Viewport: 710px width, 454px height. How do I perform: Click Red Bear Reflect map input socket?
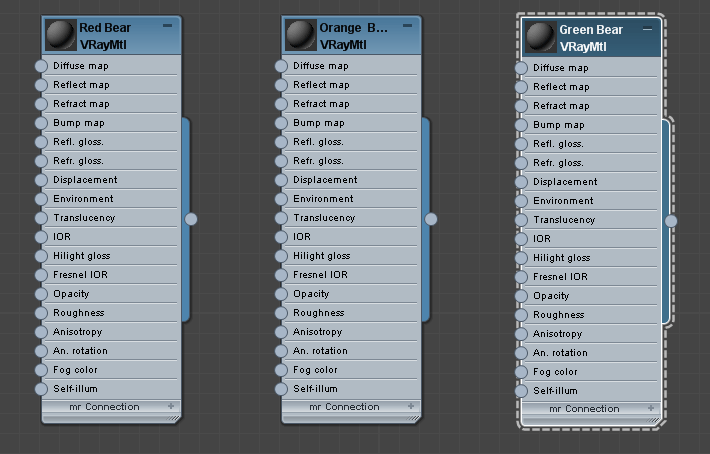click(x=41, y=85)
